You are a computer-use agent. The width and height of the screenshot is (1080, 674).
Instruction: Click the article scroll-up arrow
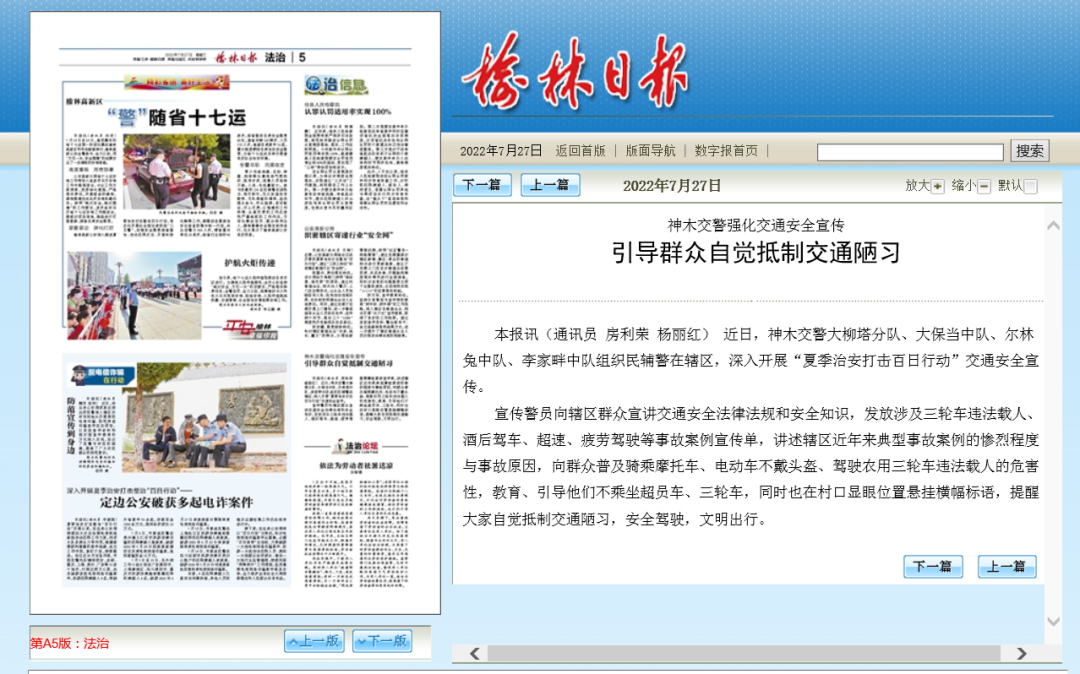[x=1053, y=225]
